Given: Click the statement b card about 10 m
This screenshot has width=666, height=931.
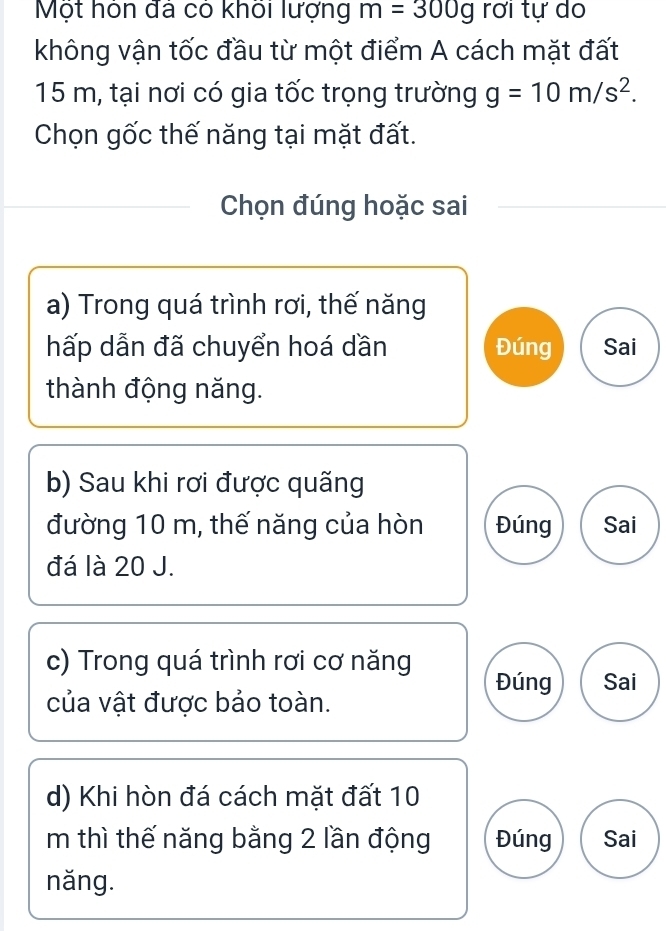Looking at the screenshot, I should (x=248, y=524).
